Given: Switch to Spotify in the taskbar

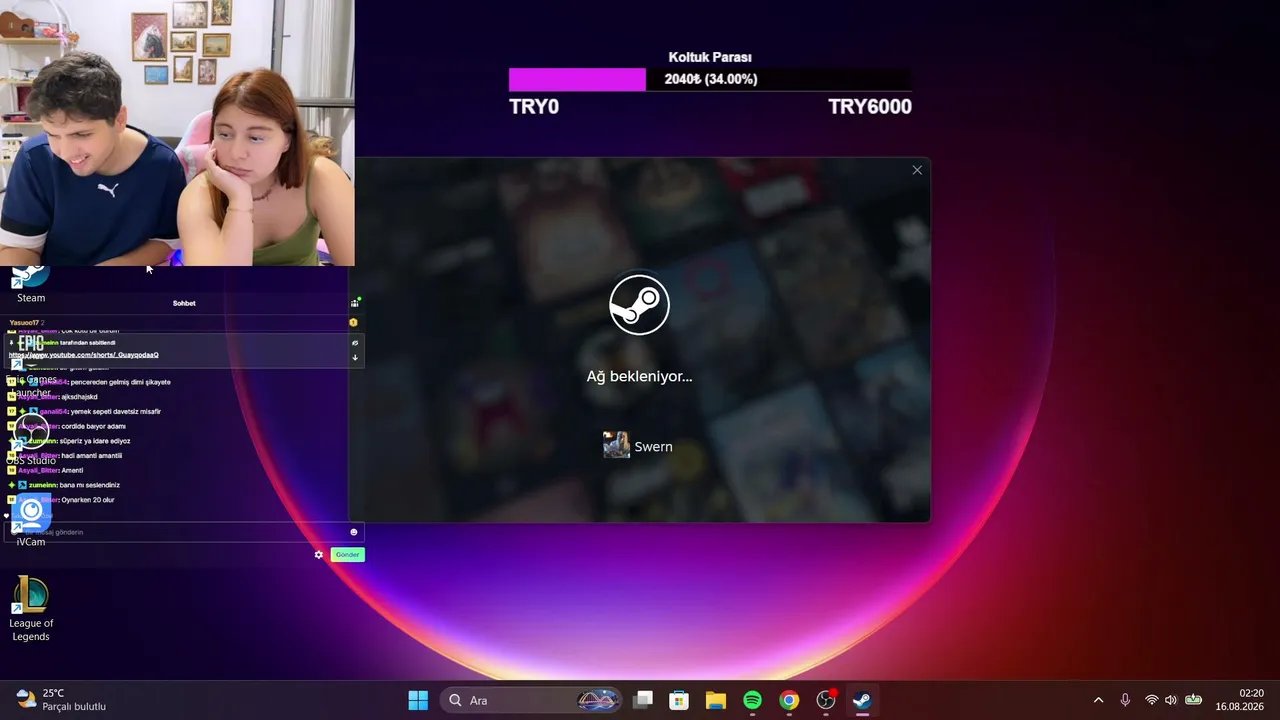Looking at the screenshot, I should [753, 700].
